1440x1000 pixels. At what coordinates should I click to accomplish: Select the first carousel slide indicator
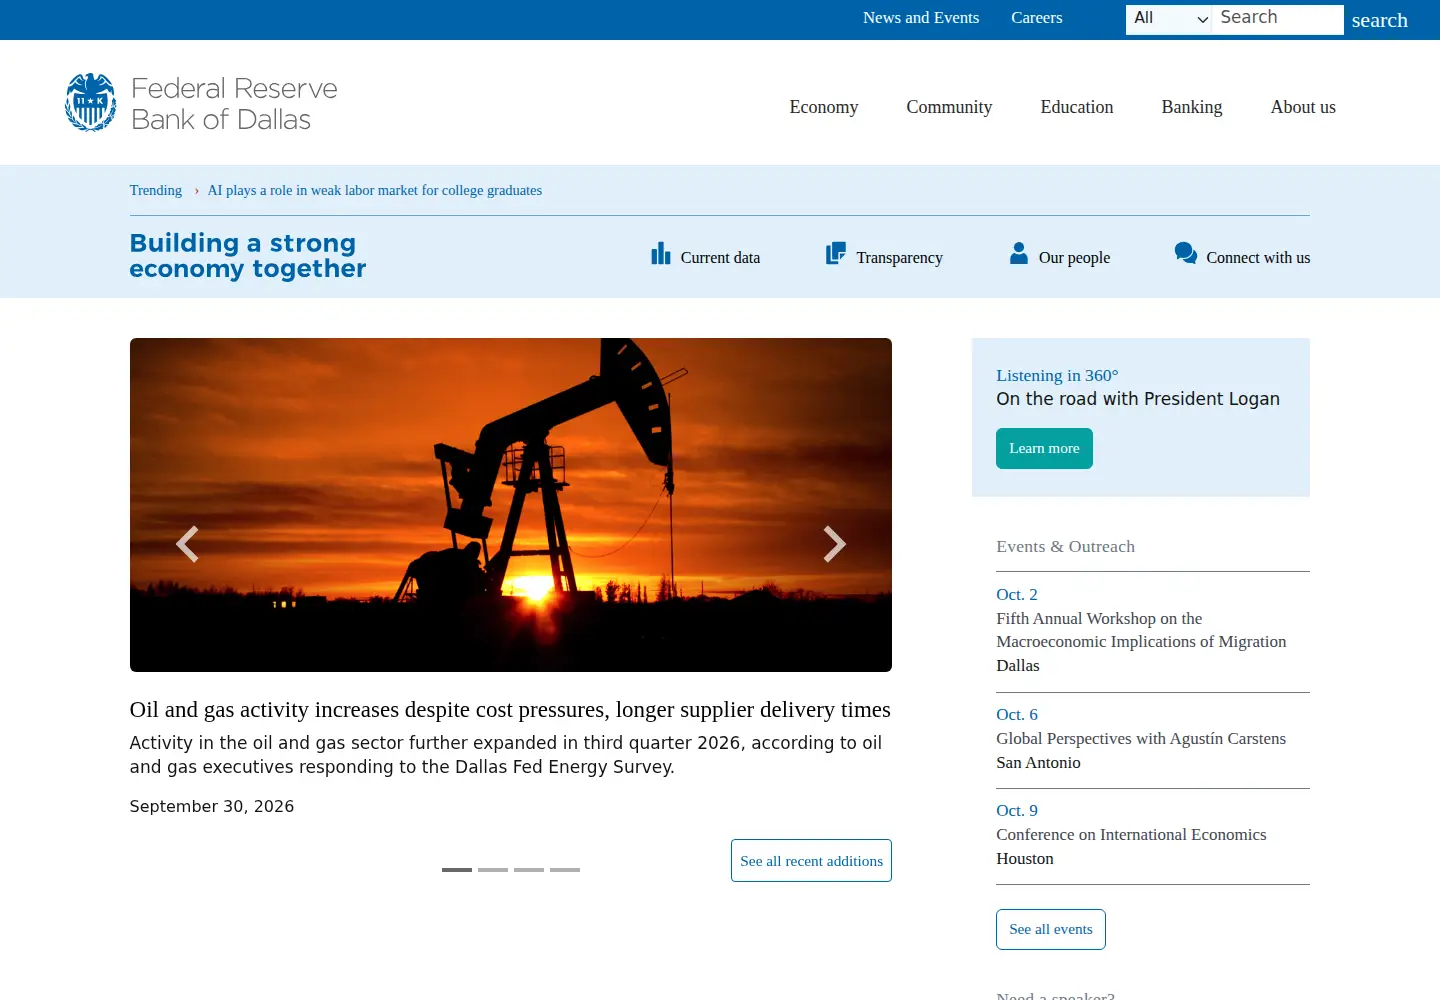pos(457,870)
